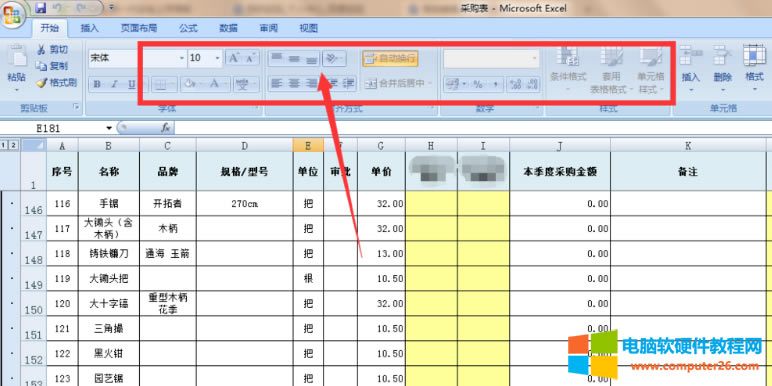Click Merge & Center (合并后居中) button
772x386 pixels.
pyautogui.click(x=395, y=84)
